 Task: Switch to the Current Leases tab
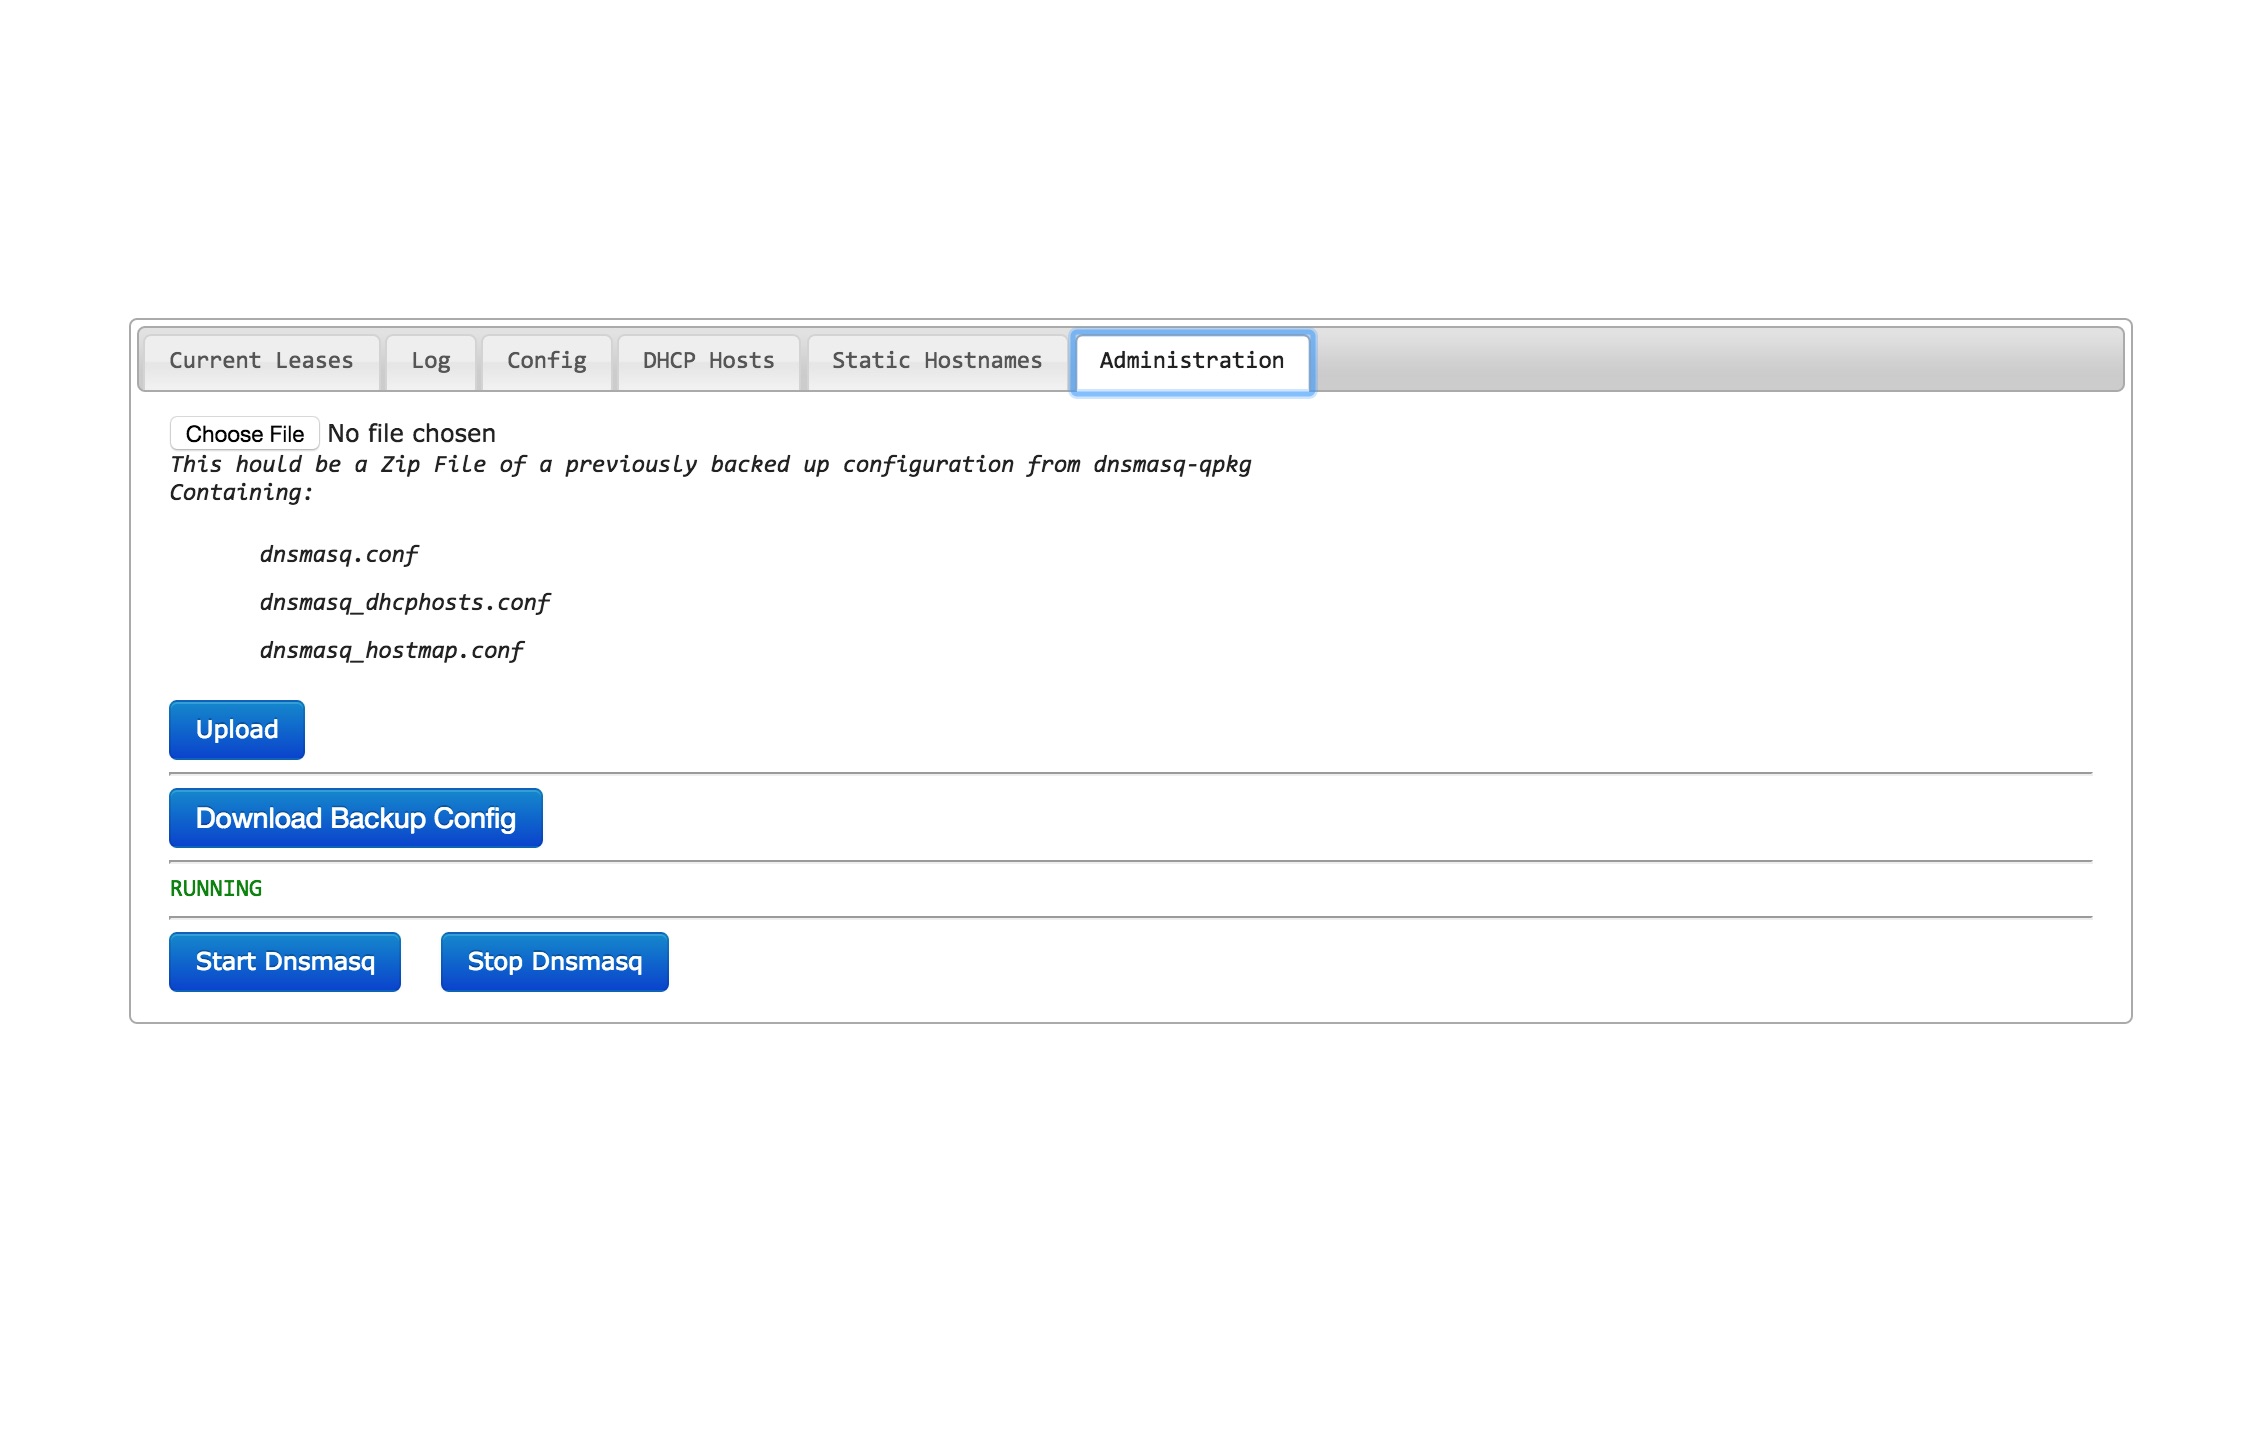(x=261, y=361)
